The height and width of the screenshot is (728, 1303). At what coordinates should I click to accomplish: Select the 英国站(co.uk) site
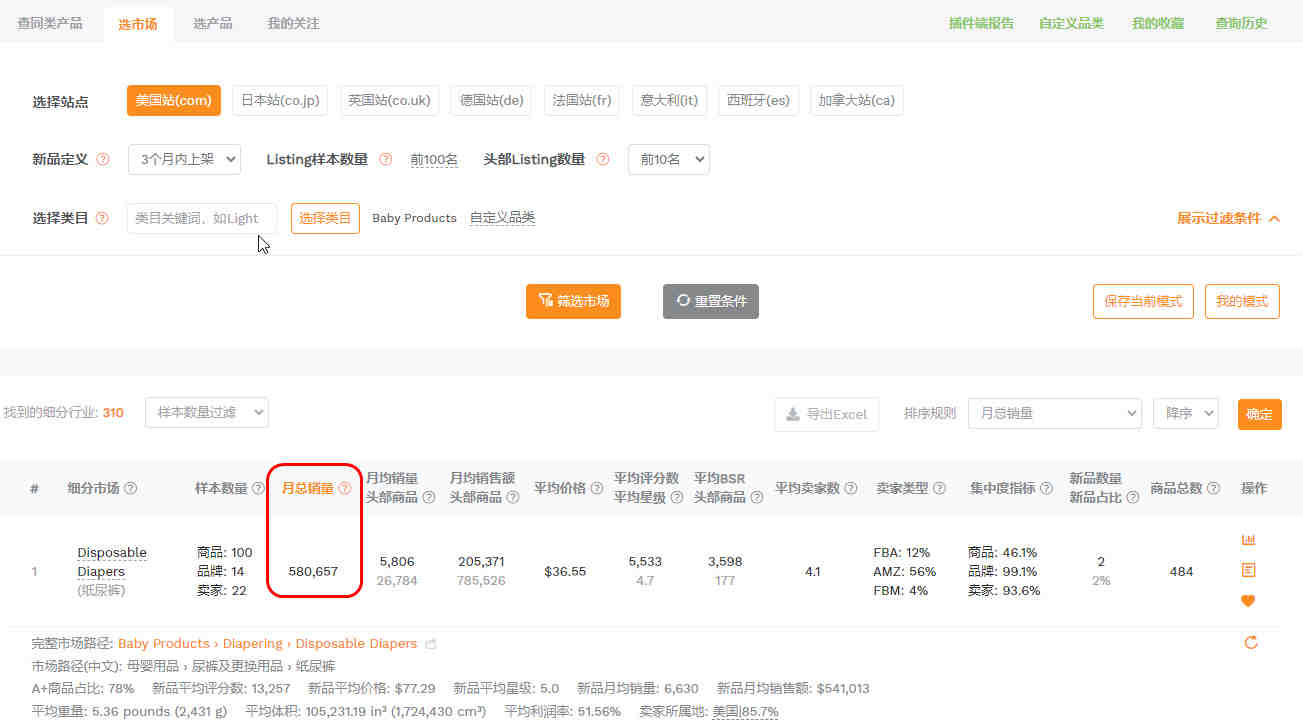coord(389,100)
